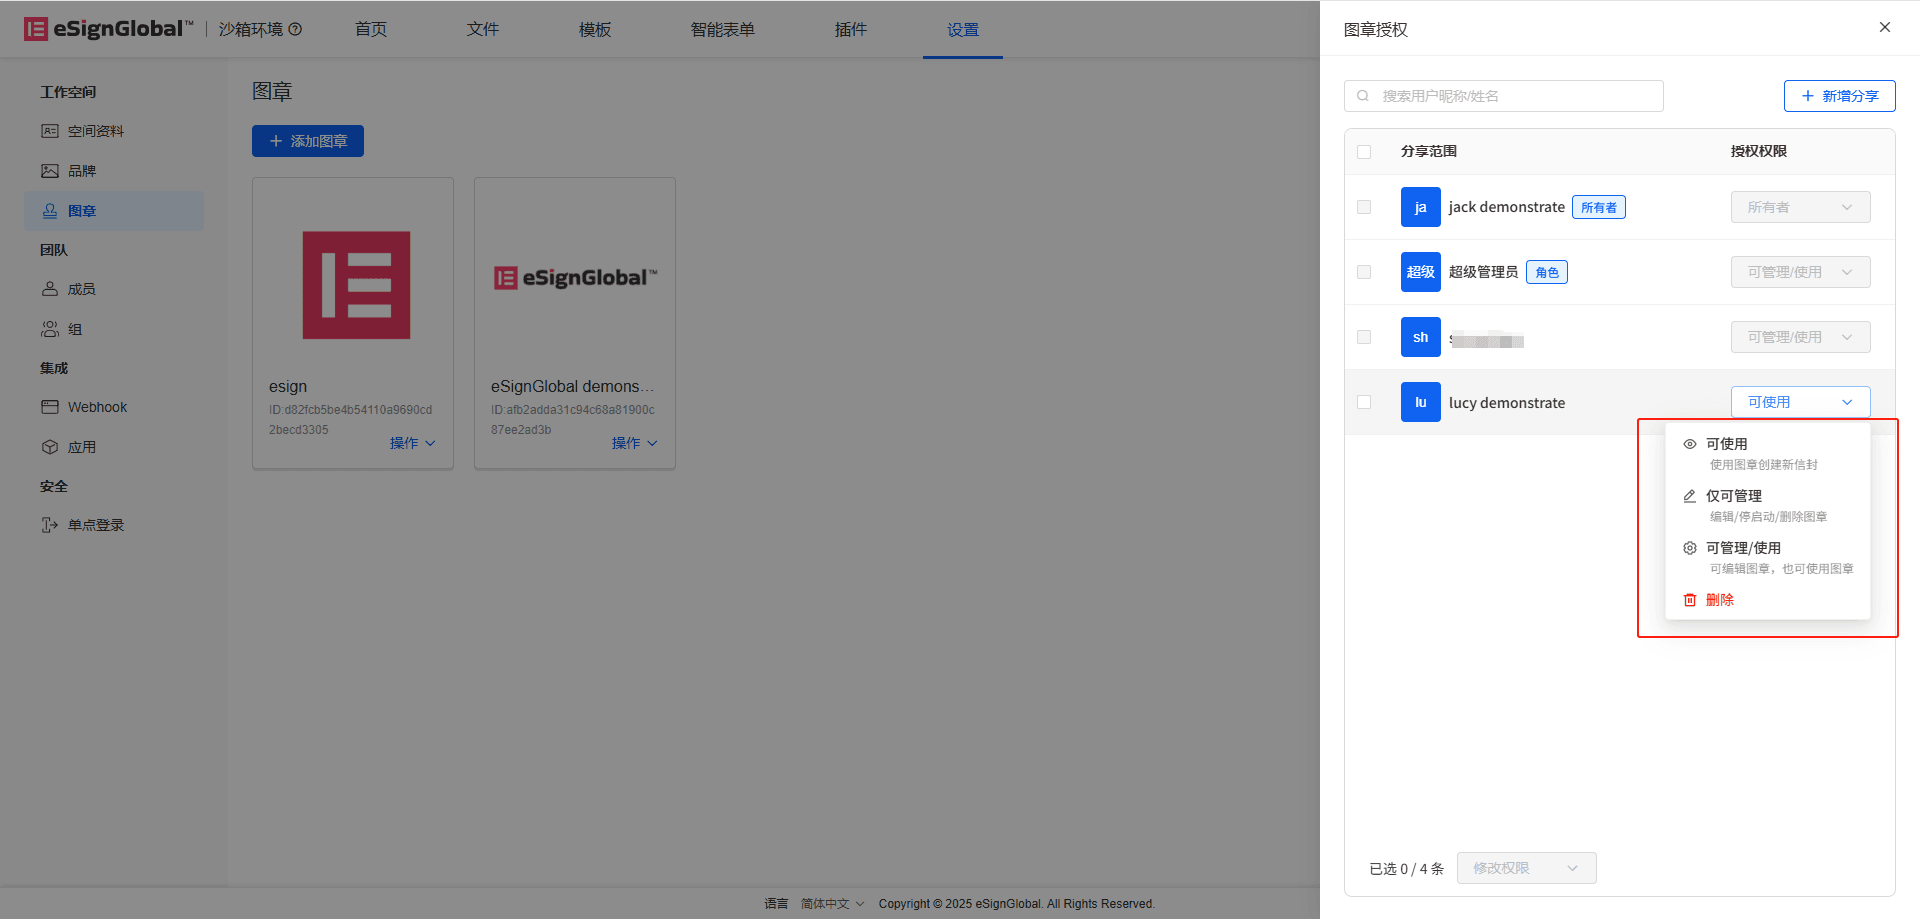Open Webhook in the sidebar
Screen dimensions: 1920x919
[114, 407]
